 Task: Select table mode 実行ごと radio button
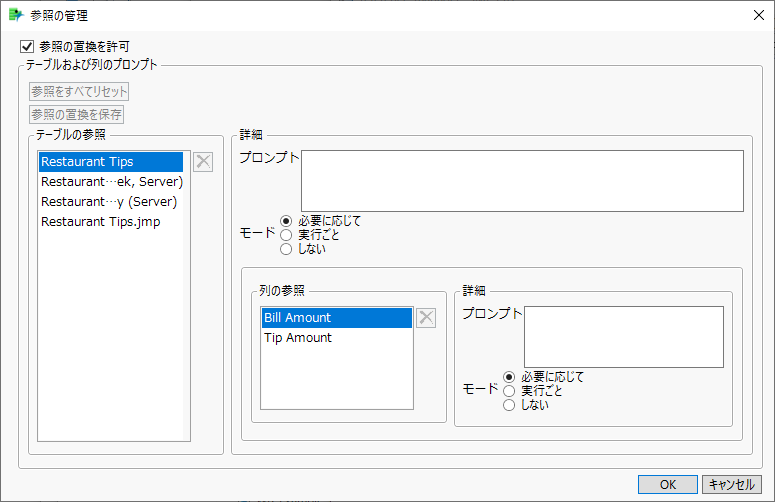286,235
